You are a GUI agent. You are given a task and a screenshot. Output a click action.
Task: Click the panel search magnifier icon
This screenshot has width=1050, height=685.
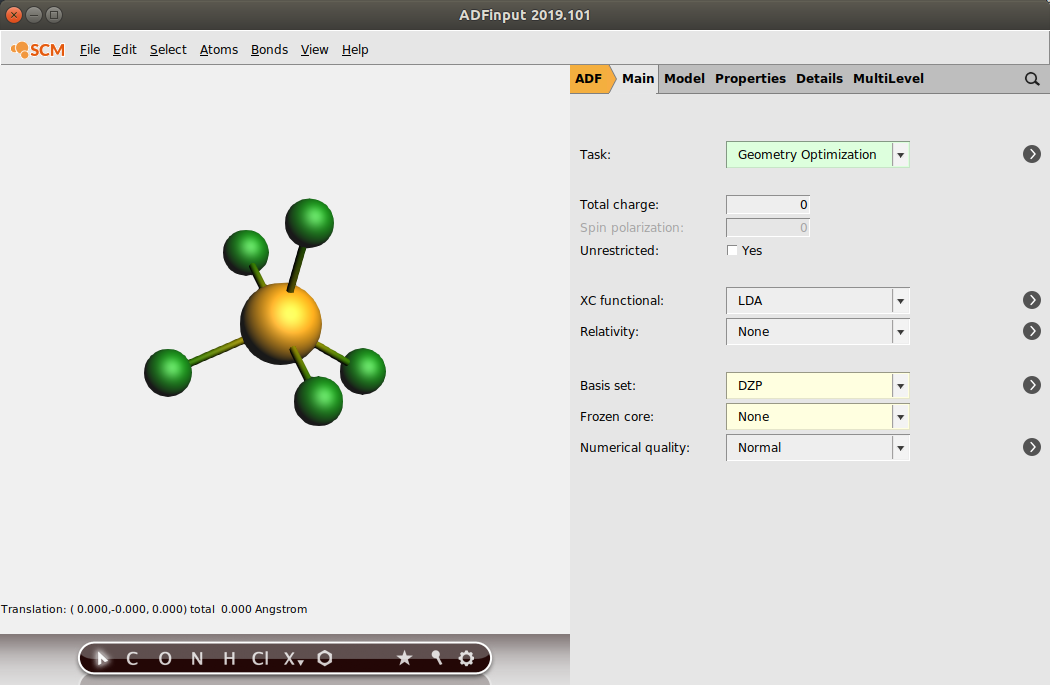tap(1032, 79)
